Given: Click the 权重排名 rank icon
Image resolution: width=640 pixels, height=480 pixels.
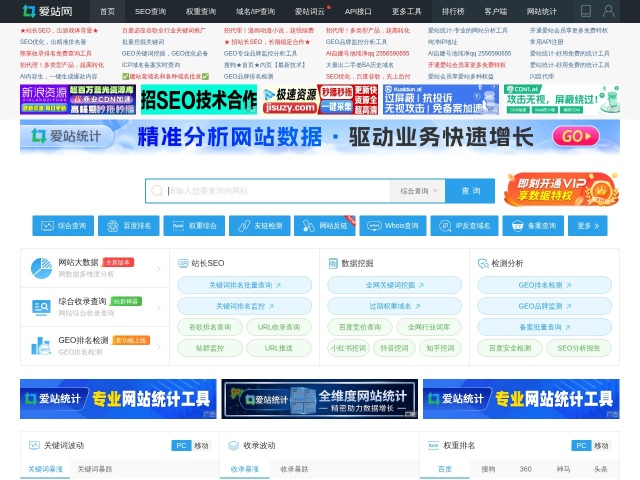Looking at the screenshot, I should click(433, 445).
